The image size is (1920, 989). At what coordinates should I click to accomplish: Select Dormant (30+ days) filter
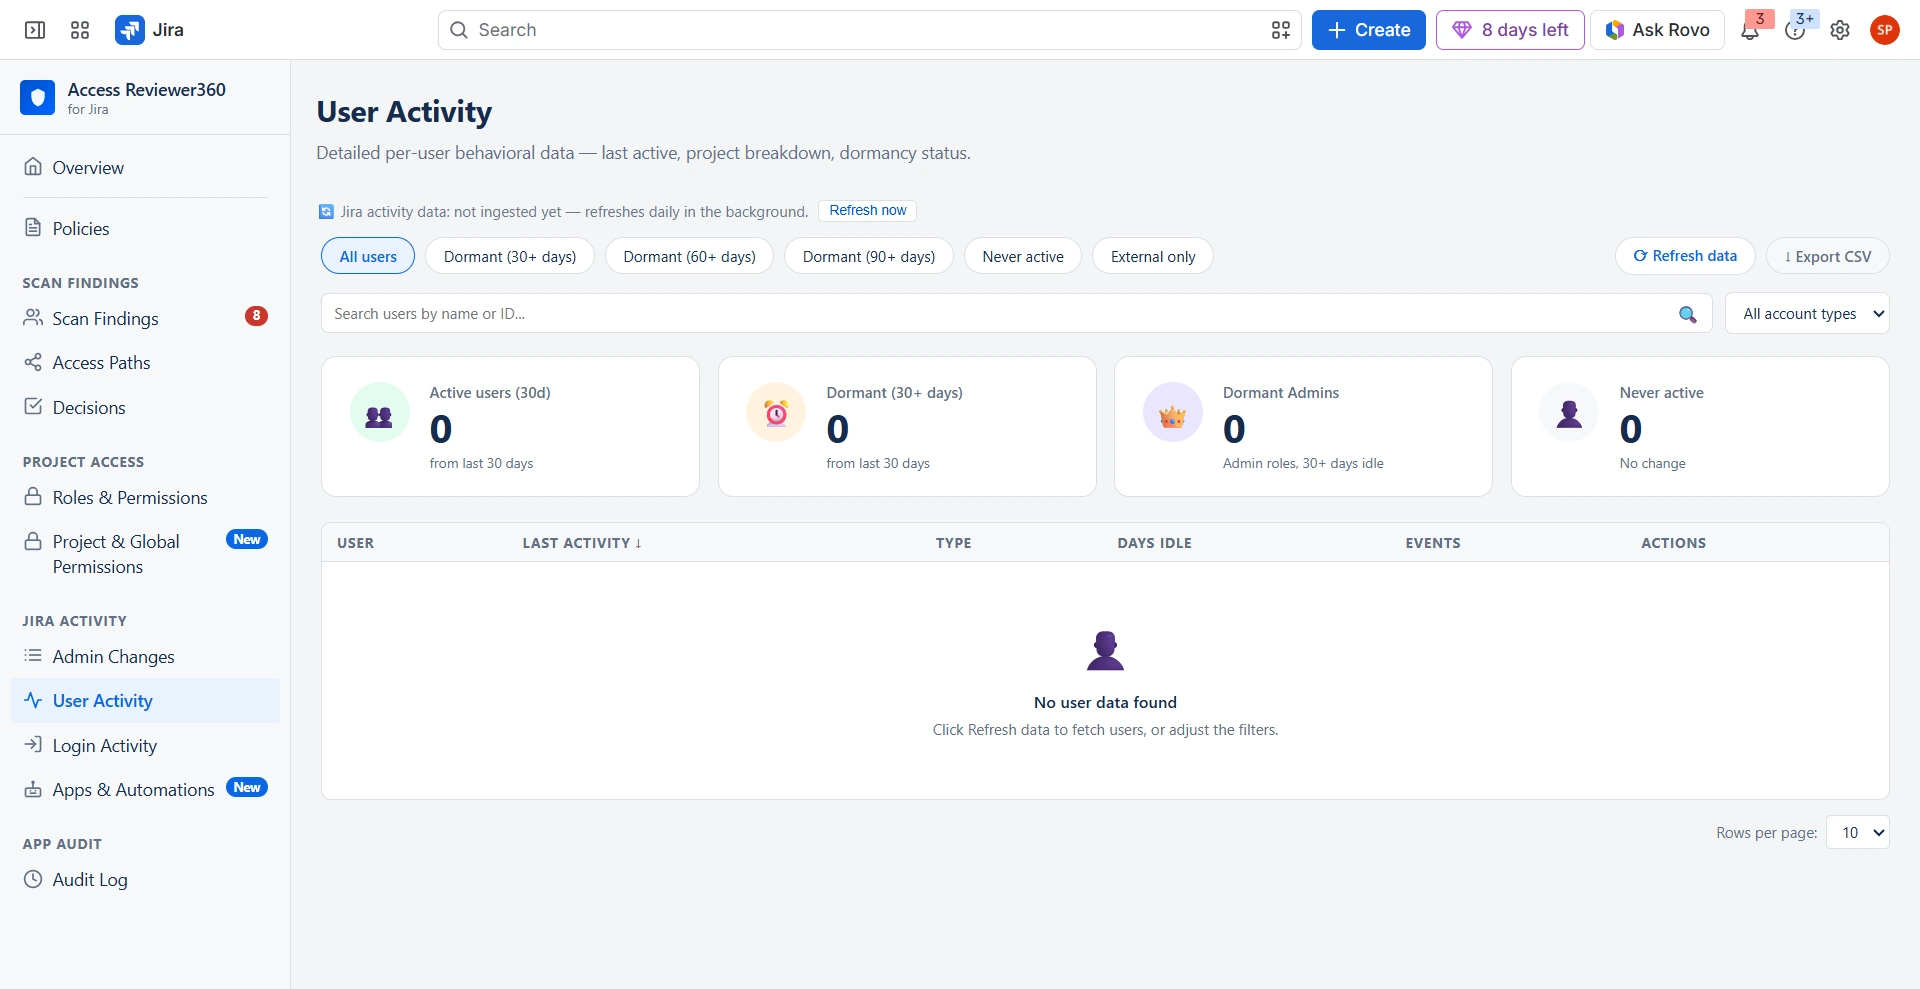[510, 256]
